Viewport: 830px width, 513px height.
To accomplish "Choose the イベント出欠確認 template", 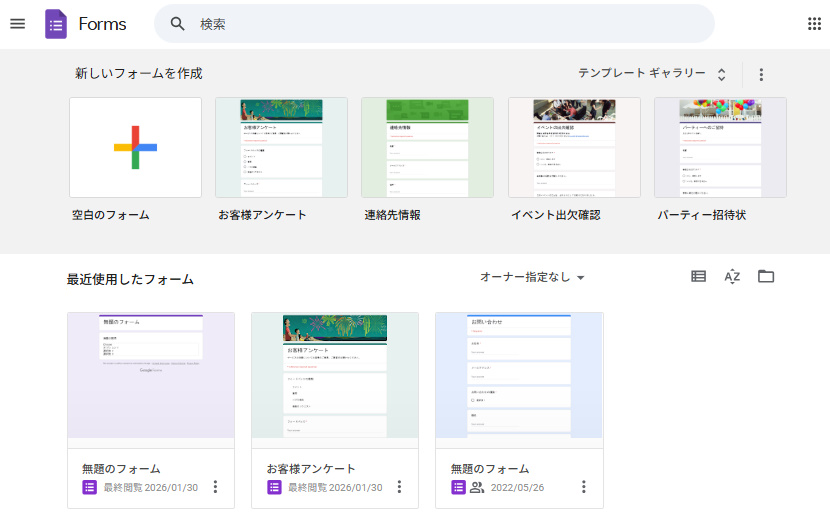I will click(574, 147).
